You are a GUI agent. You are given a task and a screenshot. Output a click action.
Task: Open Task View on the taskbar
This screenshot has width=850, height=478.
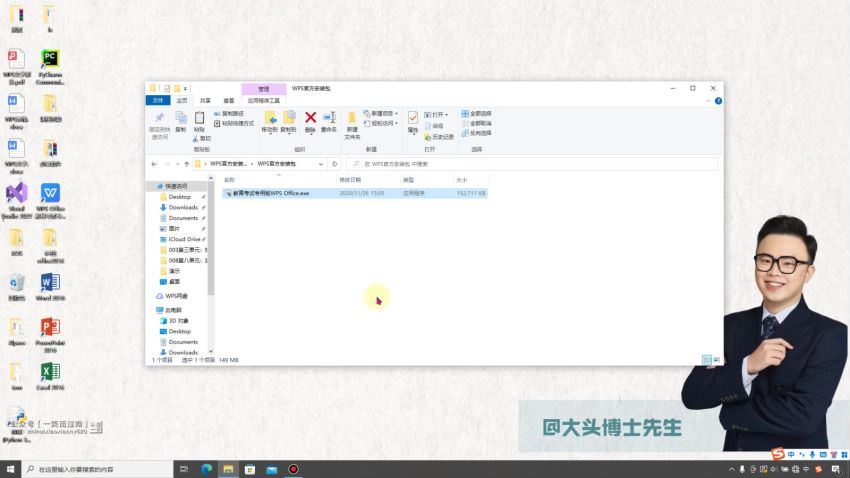[184, 469]
